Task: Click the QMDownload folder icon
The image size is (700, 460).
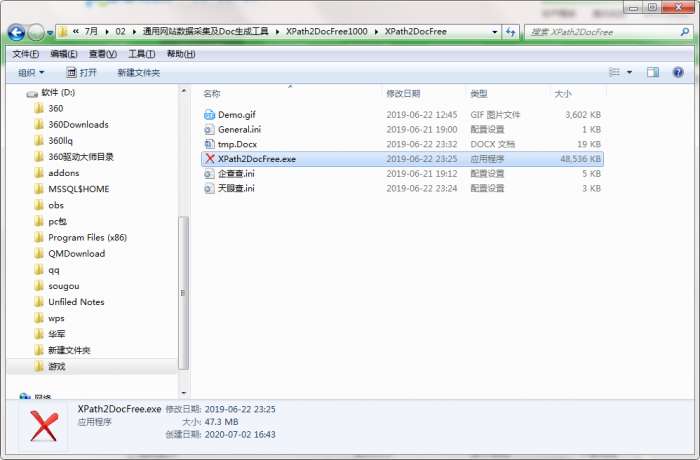Action: (x=39, y=254)
